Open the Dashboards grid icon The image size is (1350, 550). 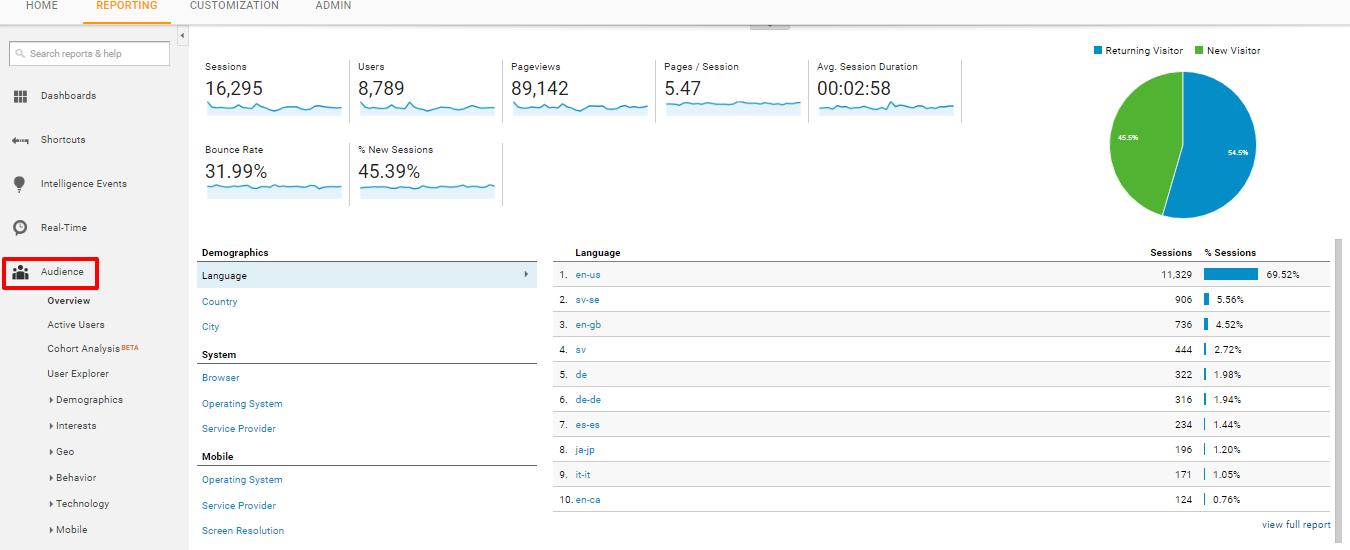click(x=20, y=97)
